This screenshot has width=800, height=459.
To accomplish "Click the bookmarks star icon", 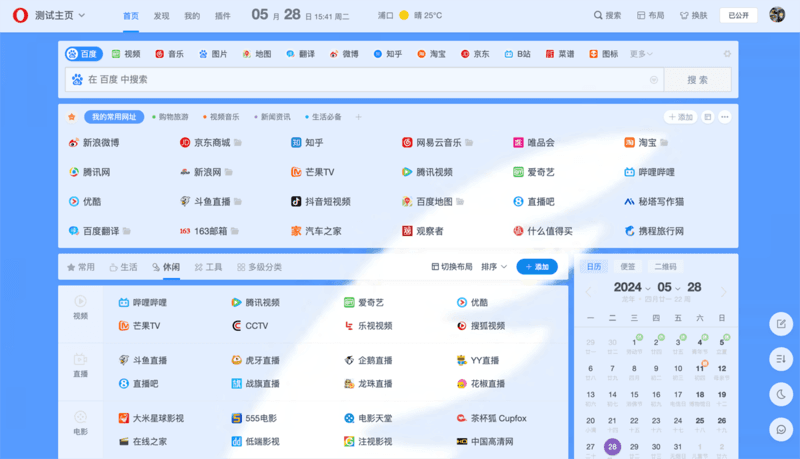I will pos(72,117).
